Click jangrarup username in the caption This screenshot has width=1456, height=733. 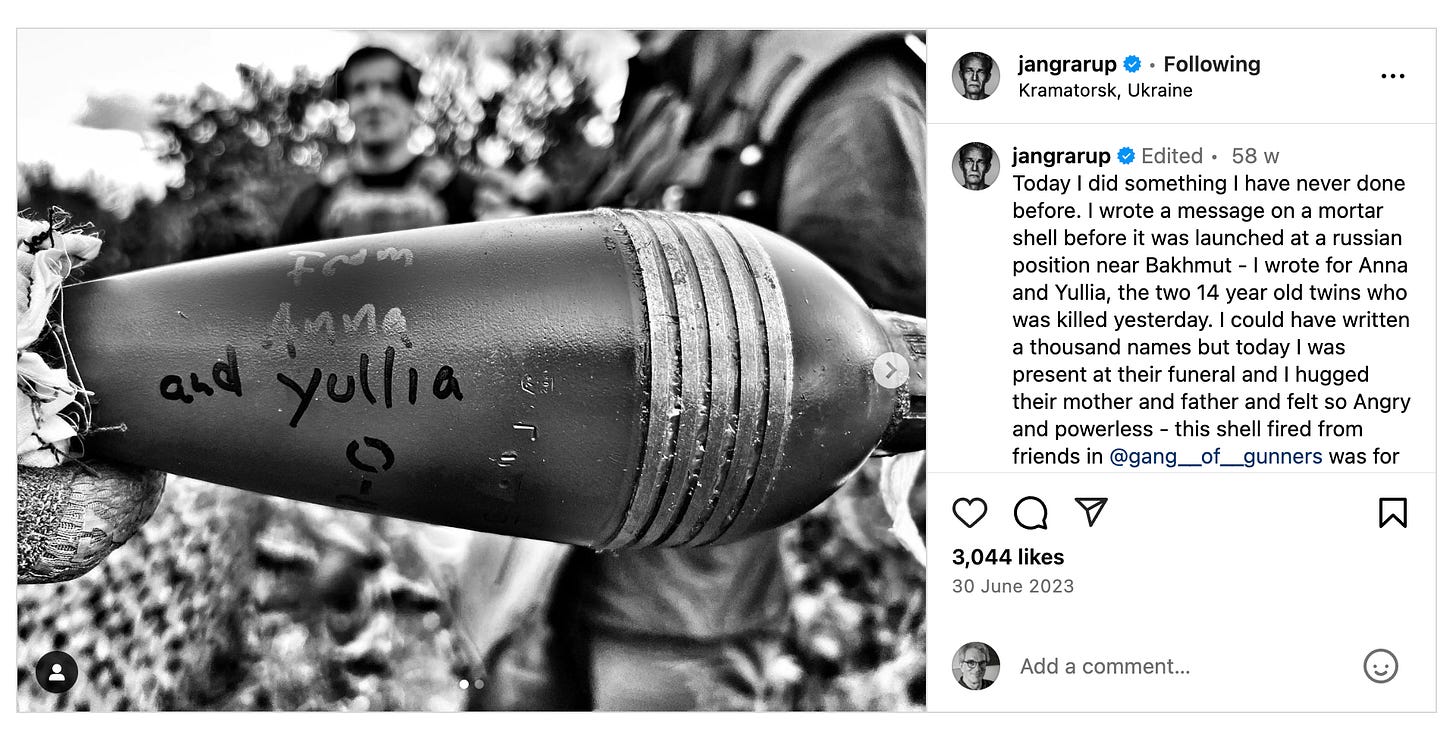coord(1061,156)
